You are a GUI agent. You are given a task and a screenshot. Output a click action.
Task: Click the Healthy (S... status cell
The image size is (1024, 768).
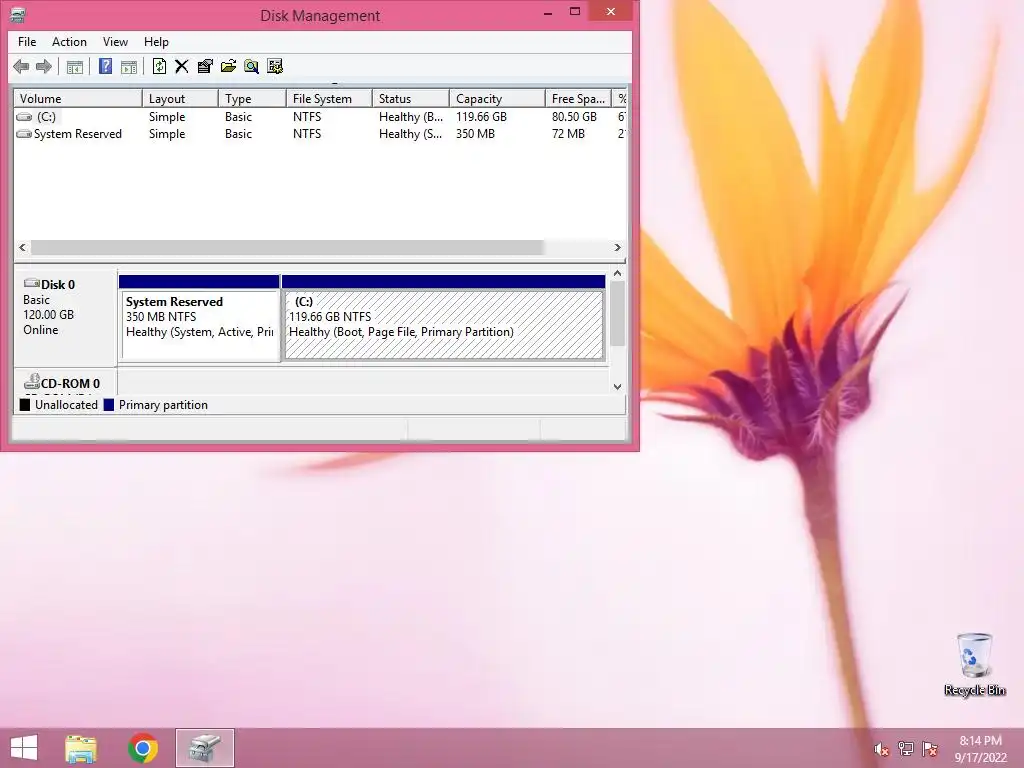tap(411, 134)
